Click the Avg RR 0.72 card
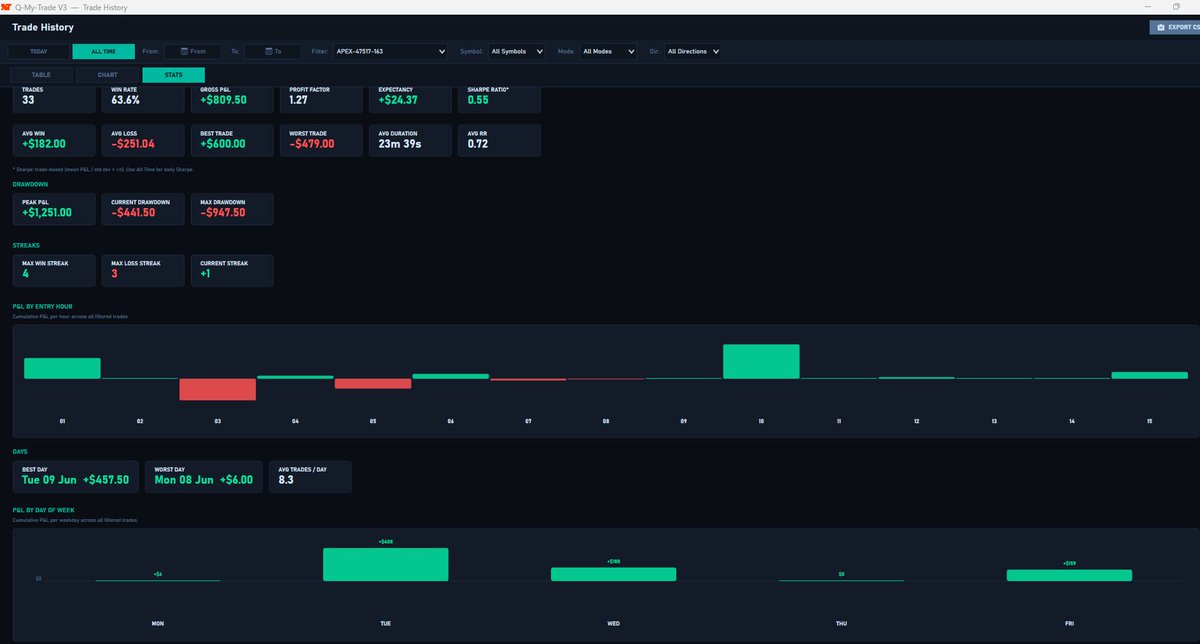Viewport: 1200px width, 644px height. [x=499, y=140]
